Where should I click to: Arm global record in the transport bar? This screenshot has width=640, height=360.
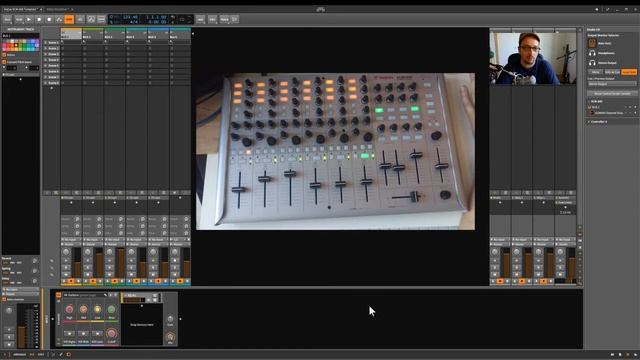coord(49,19)
